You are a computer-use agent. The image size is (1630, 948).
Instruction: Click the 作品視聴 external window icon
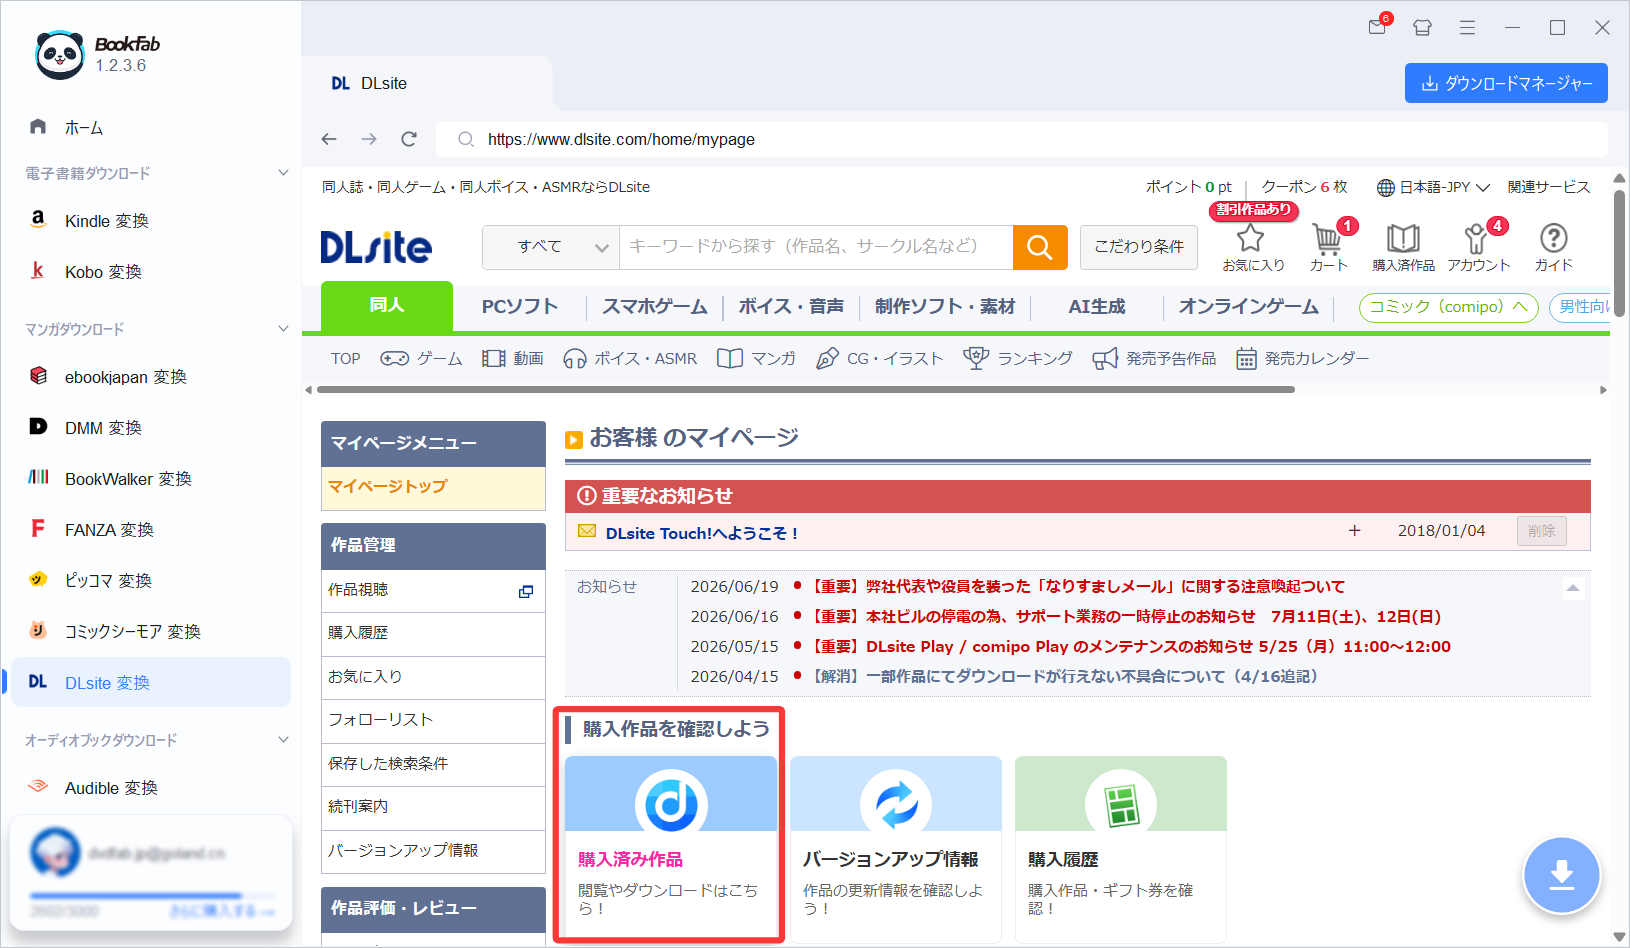pyautogui.click(x=526, y=591)
